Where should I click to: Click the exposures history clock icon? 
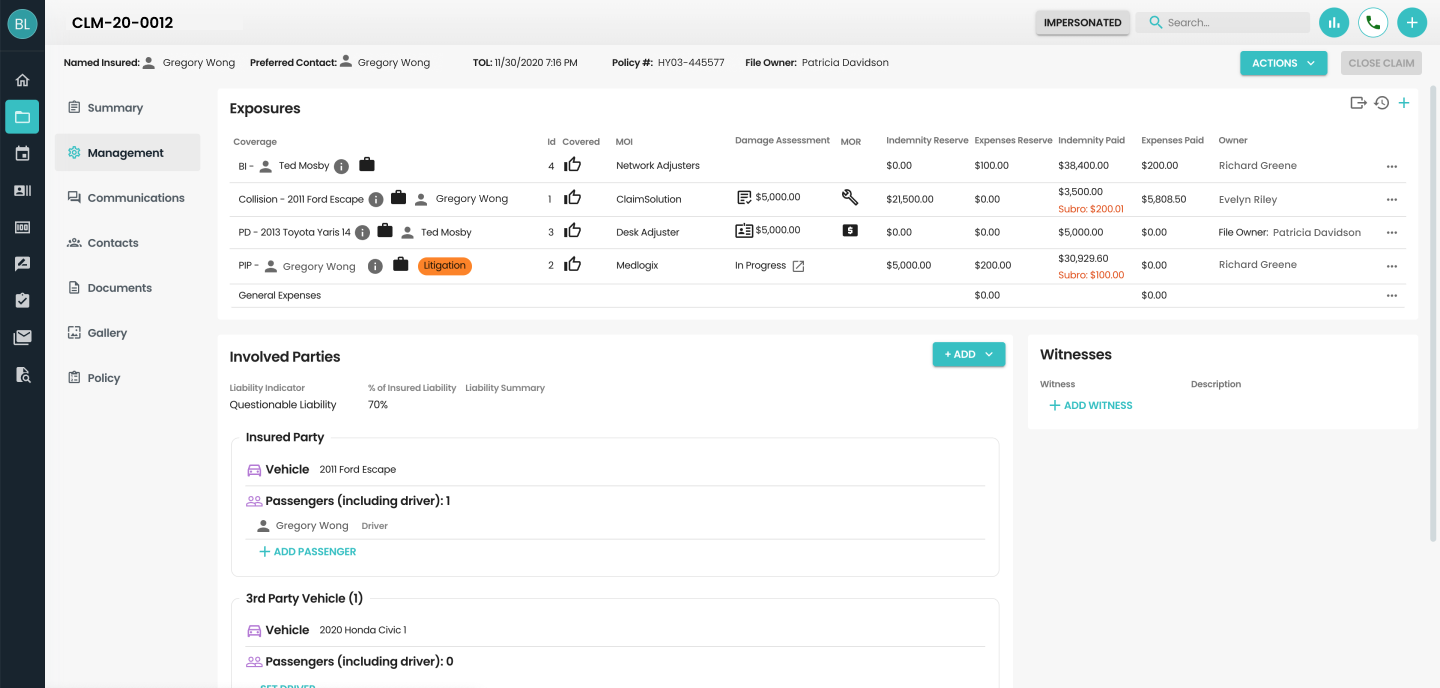[1381, 103]
